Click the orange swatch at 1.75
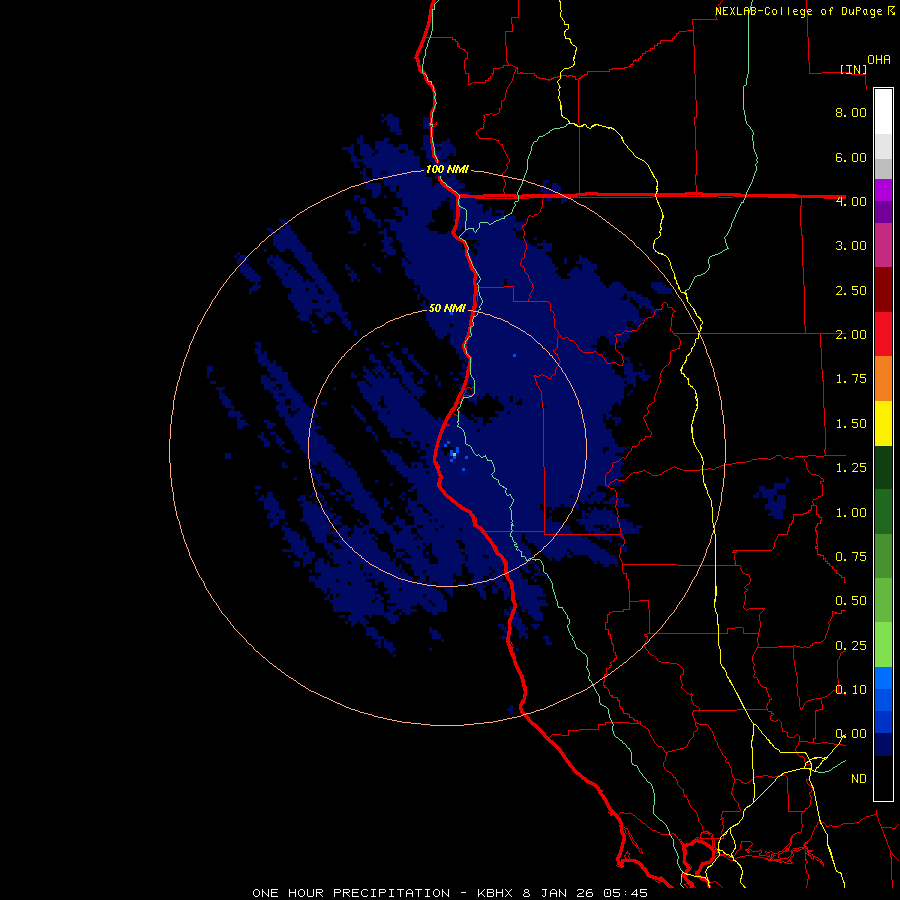This screenshot has height=900, width=900. [x=883, y=379]
